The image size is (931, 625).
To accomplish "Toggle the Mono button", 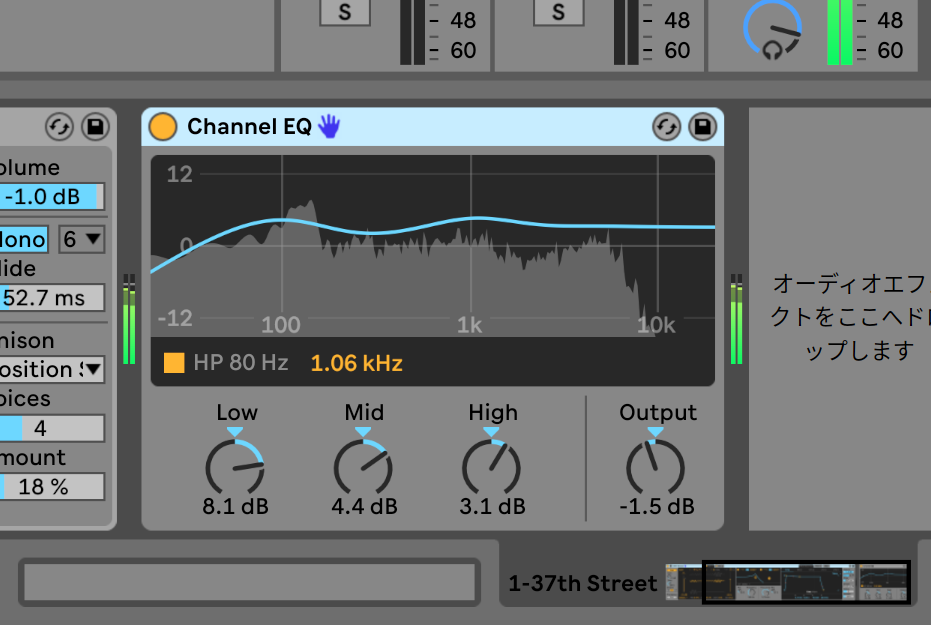I will pyautogui.click(x=24, y=239).
